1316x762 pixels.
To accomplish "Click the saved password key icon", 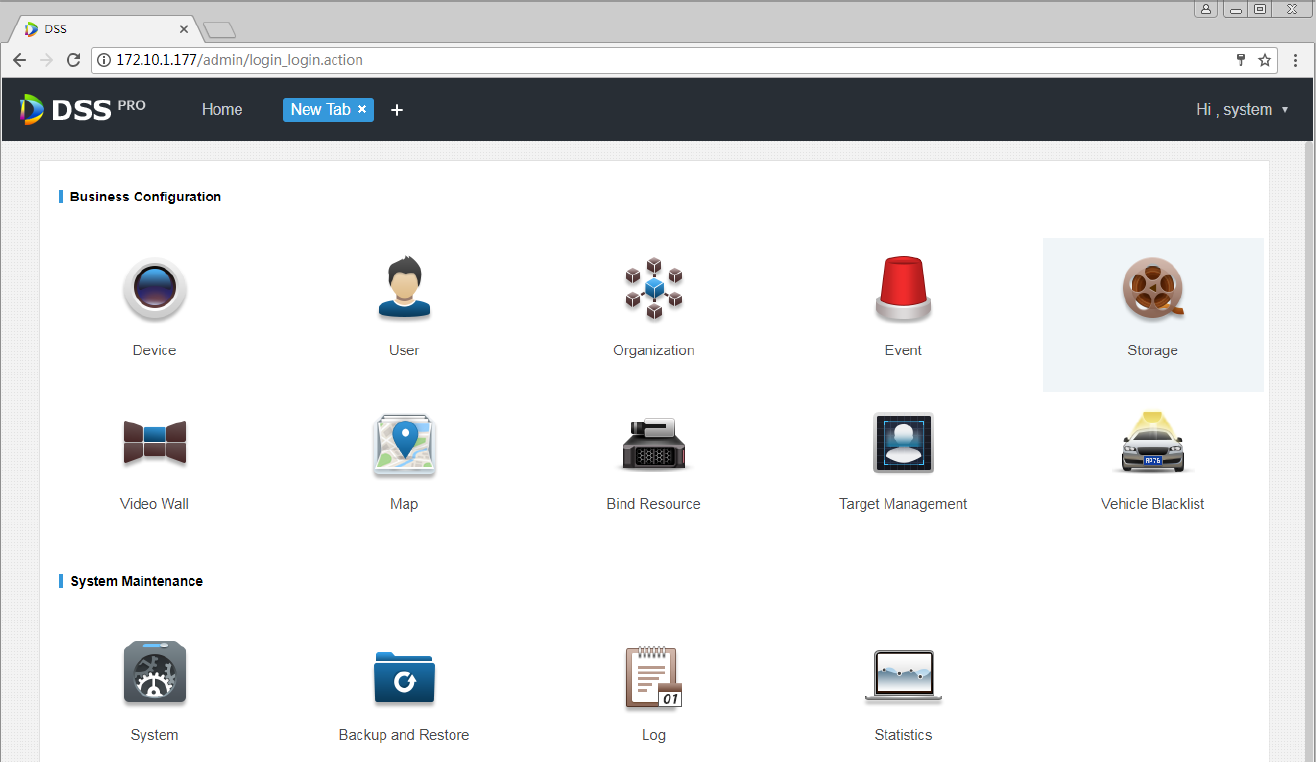I will (1241, 60).
